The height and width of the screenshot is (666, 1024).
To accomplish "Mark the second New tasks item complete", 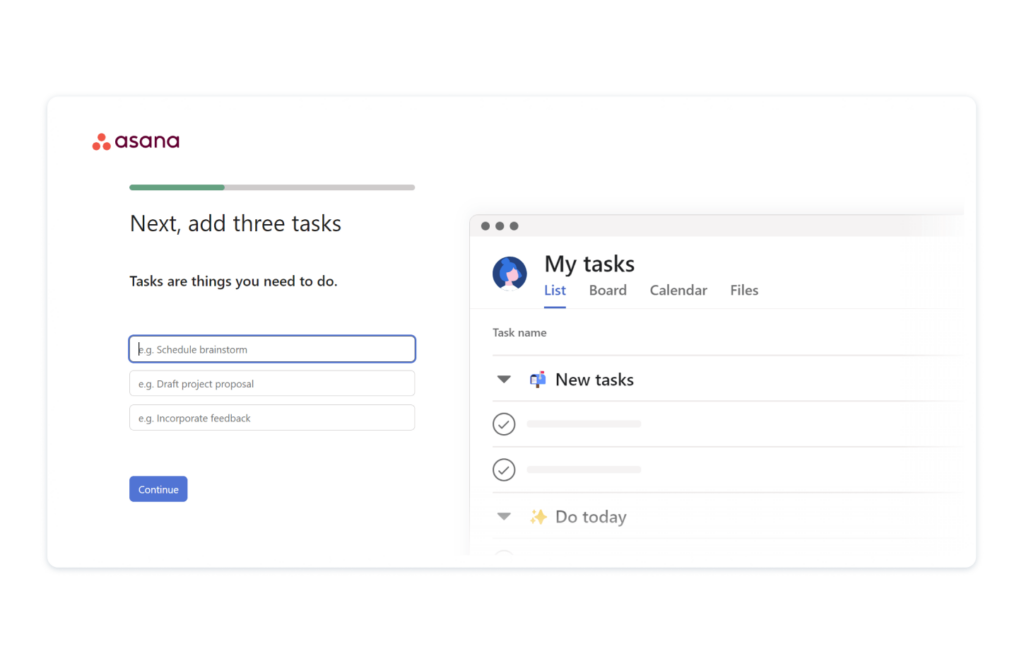I will click(504, 469).
